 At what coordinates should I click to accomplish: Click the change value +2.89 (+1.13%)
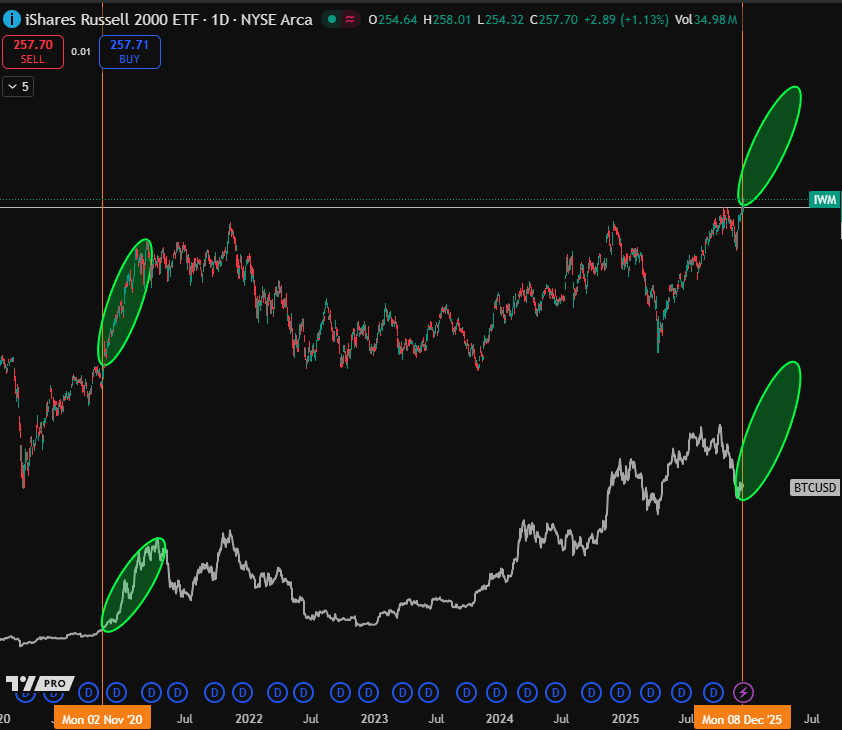[x=626, y=20]
